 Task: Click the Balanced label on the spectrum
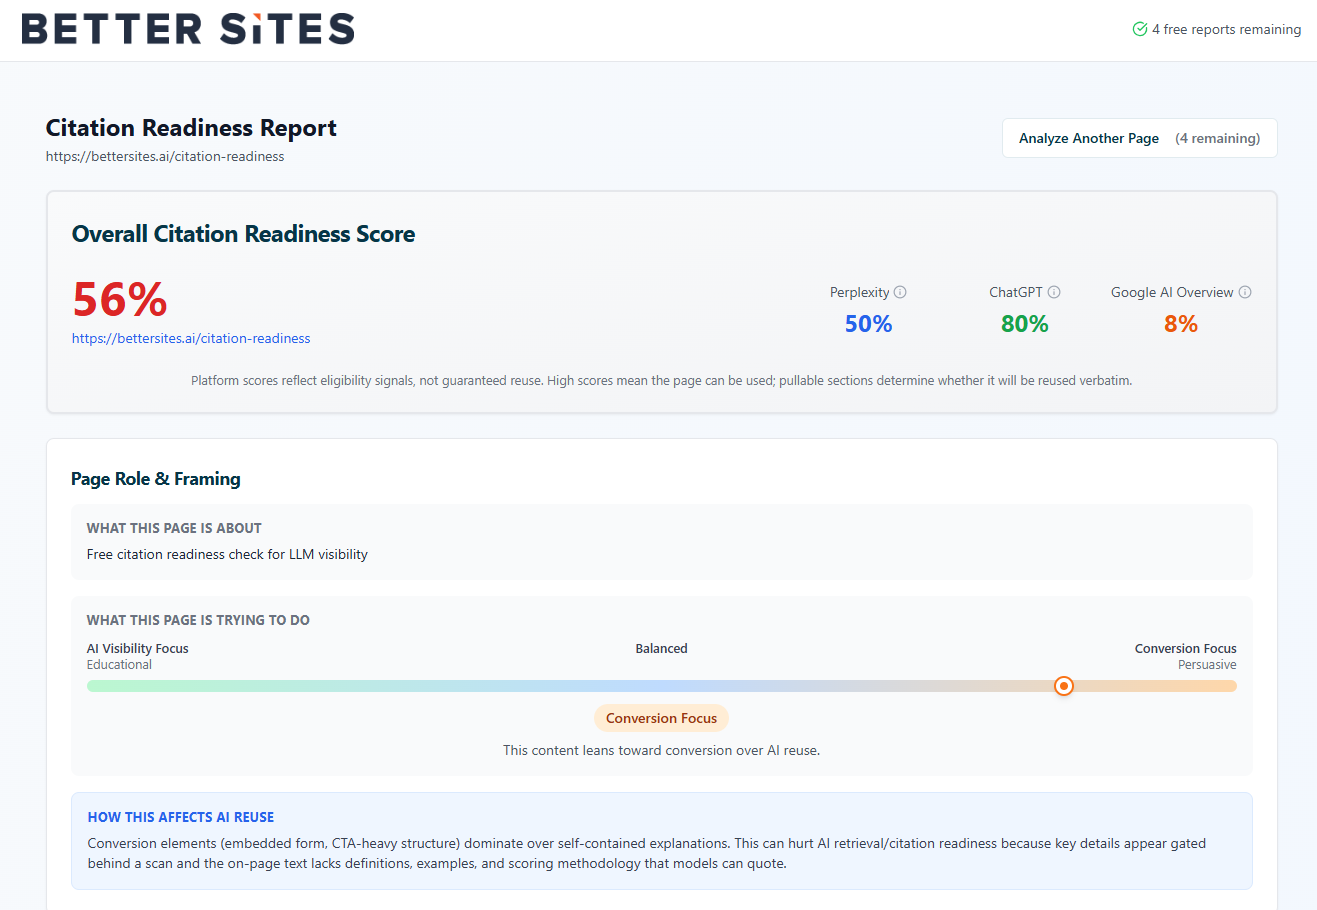[x=661, y=648]
